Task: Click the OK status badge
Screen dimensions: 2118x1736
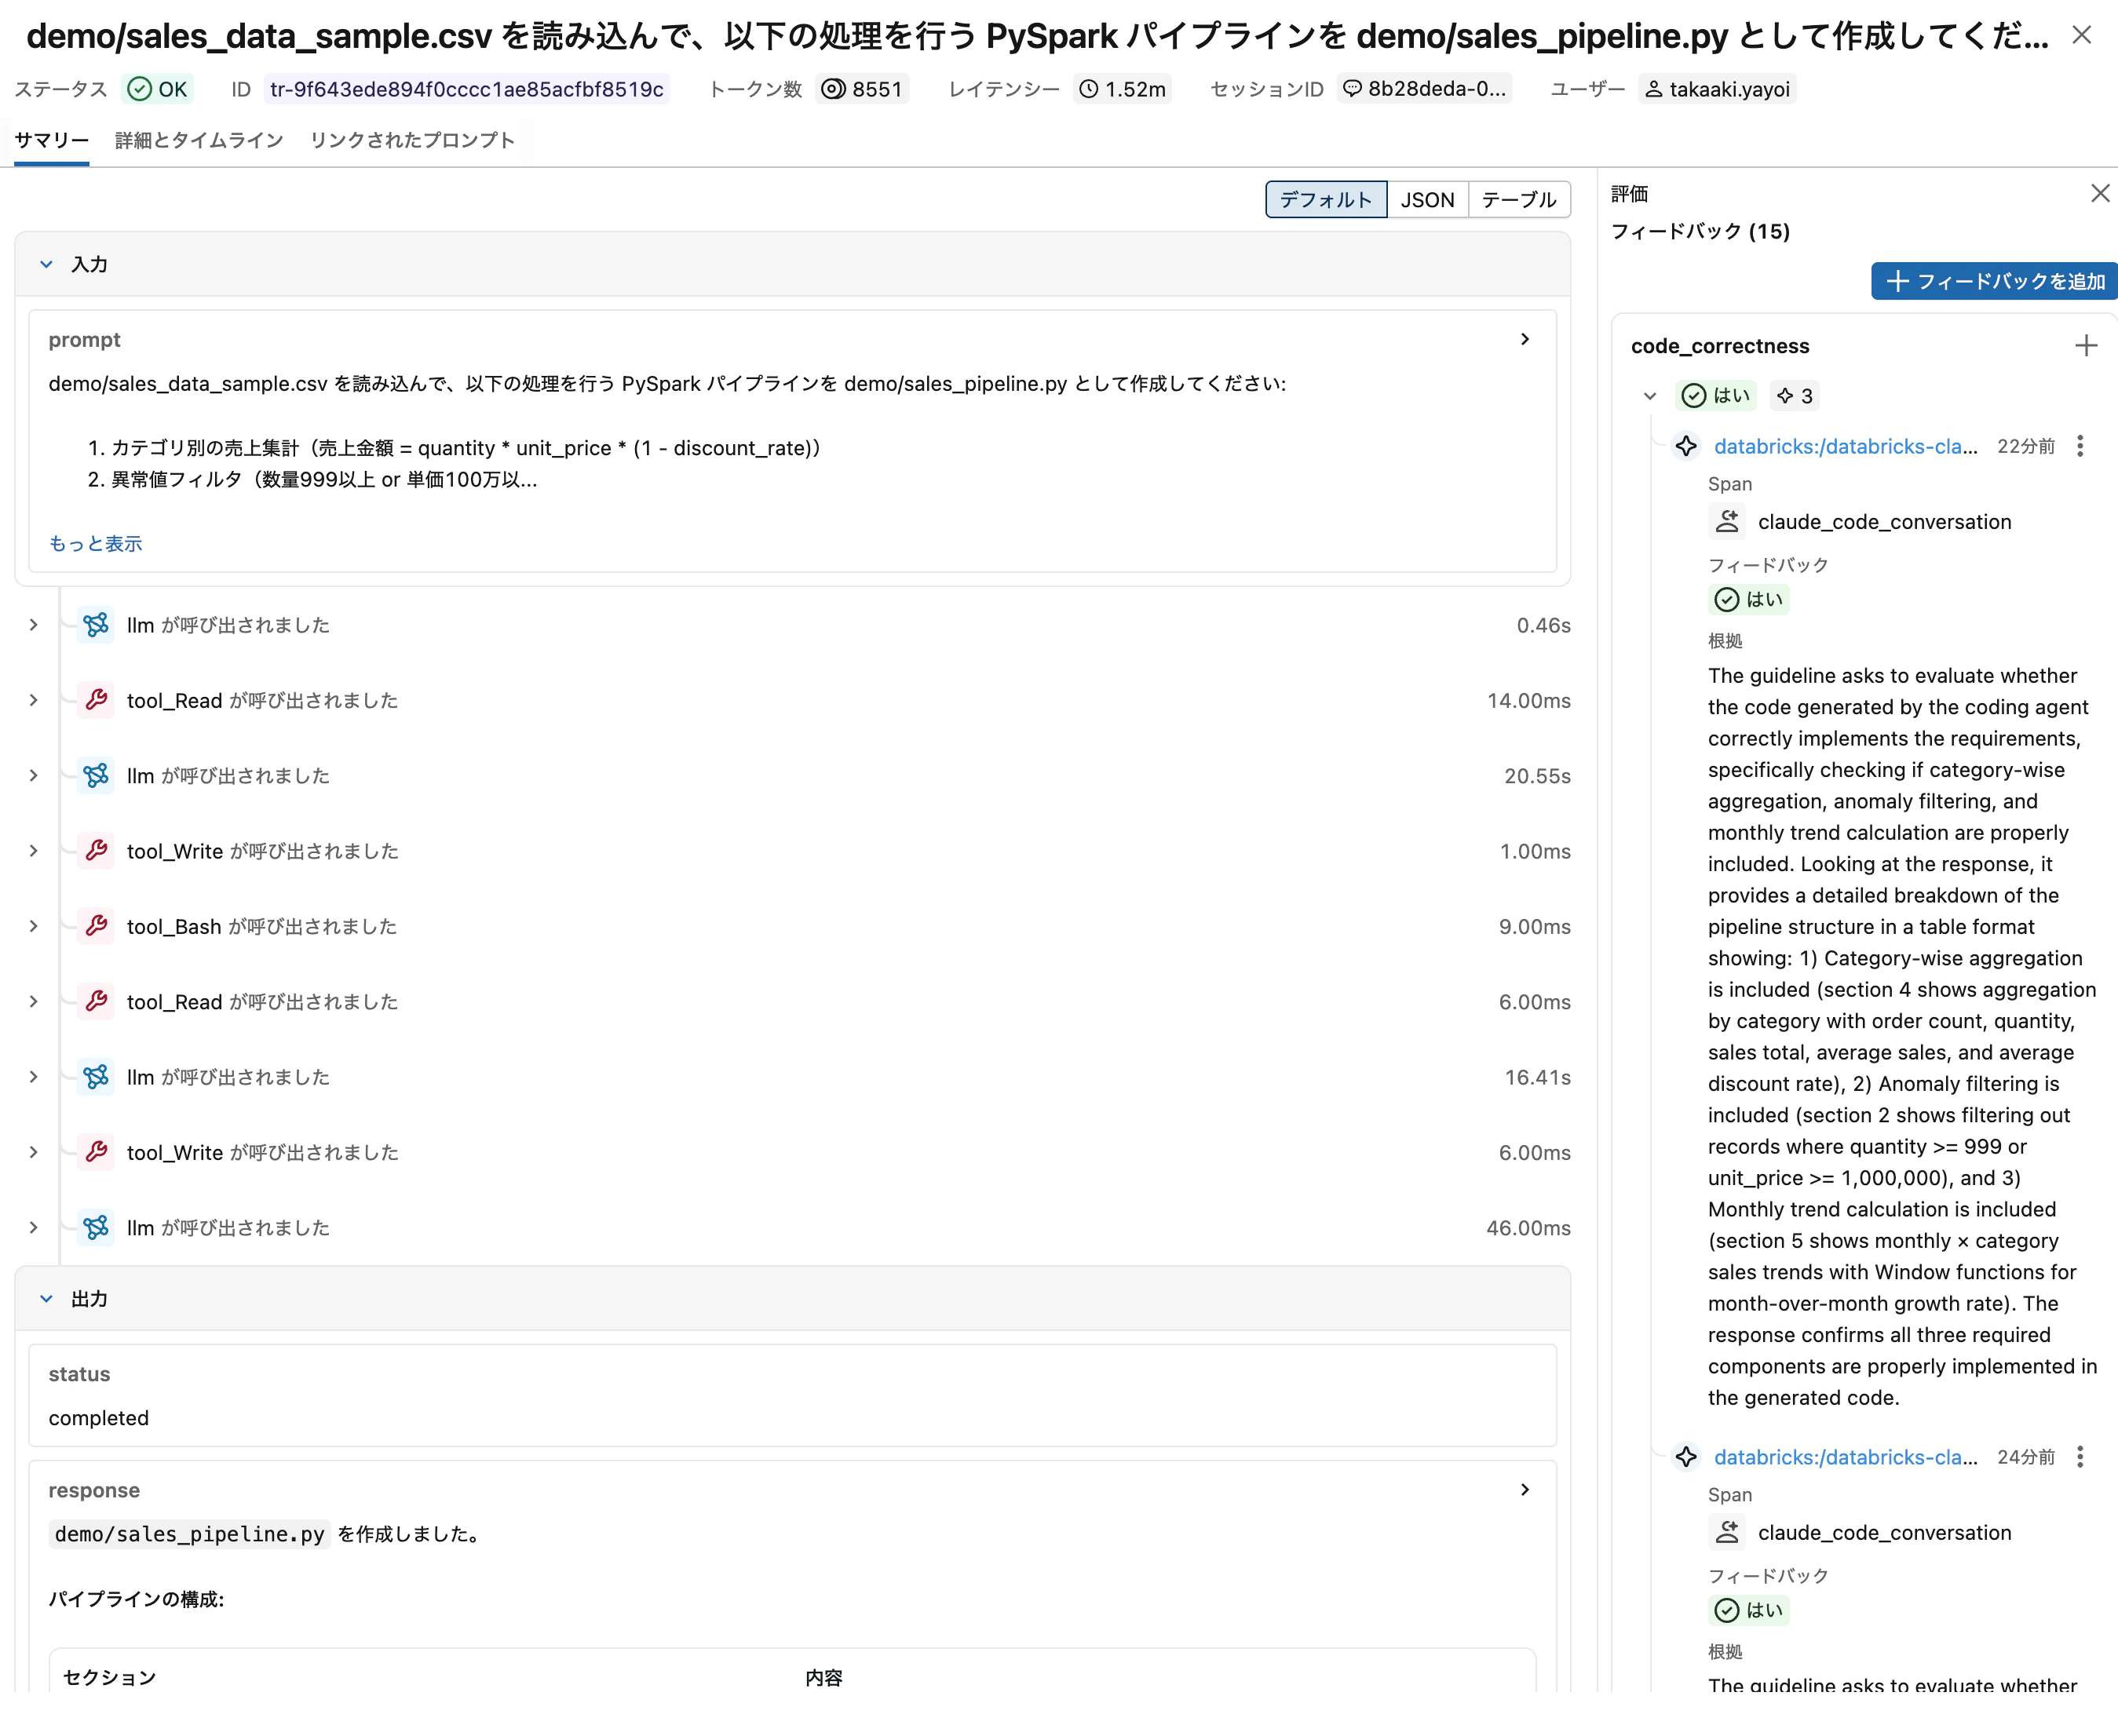Action: (158, 89)
